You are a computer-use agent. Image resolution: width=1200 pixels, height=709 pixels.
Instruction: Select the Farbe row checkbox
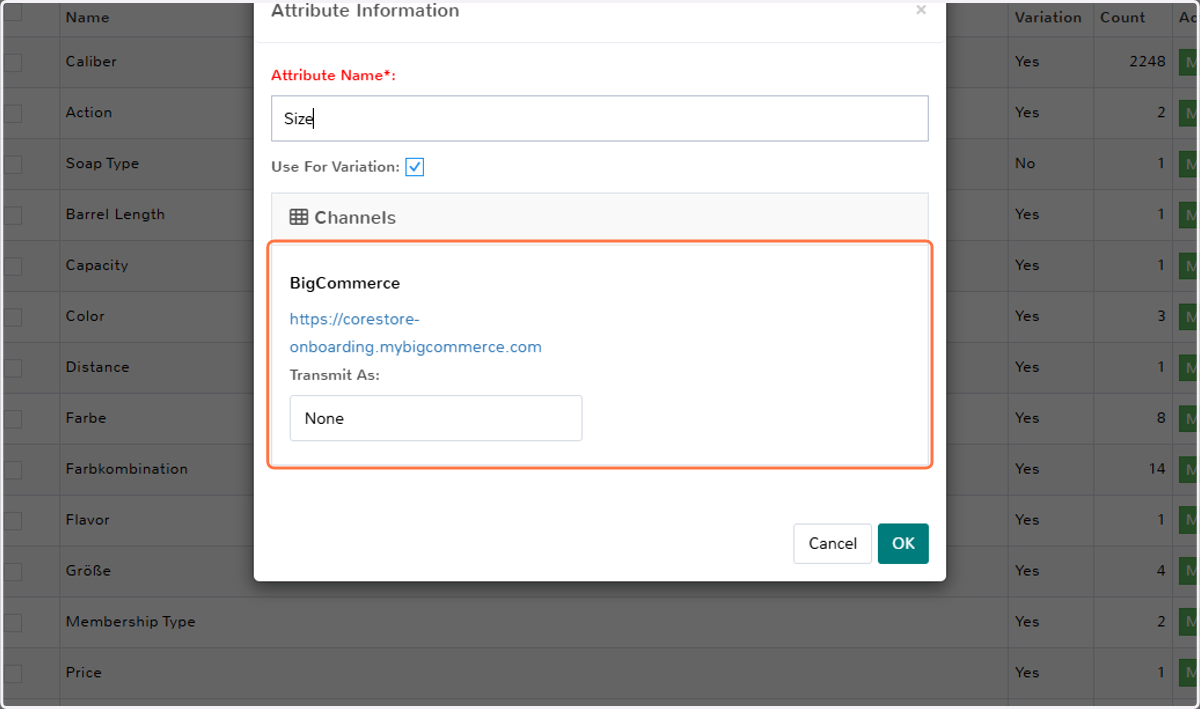tap(12, 419)
